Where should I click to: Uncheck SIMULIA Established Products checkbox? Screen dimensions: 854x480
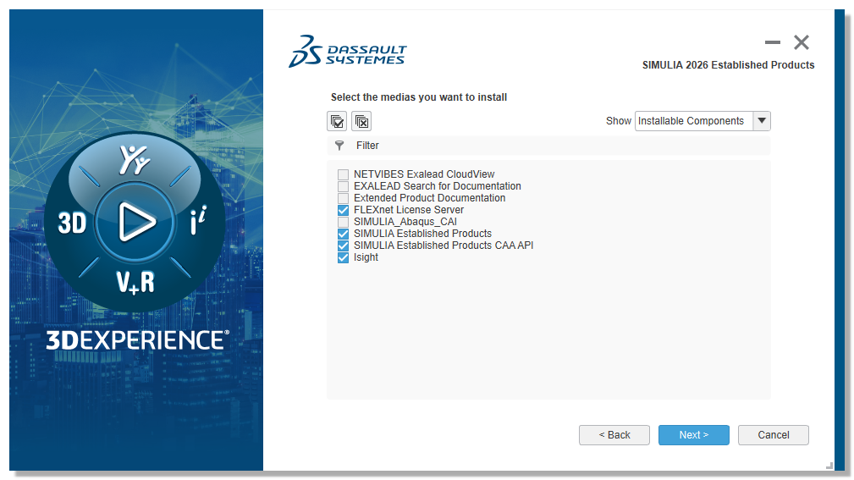pyautogui.click(x=343, y=234)
